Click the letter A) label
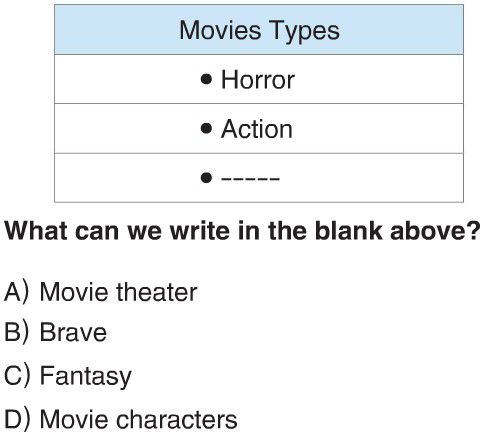The height and width of the screenshot is (442, 482). click(x=17, y=292)
